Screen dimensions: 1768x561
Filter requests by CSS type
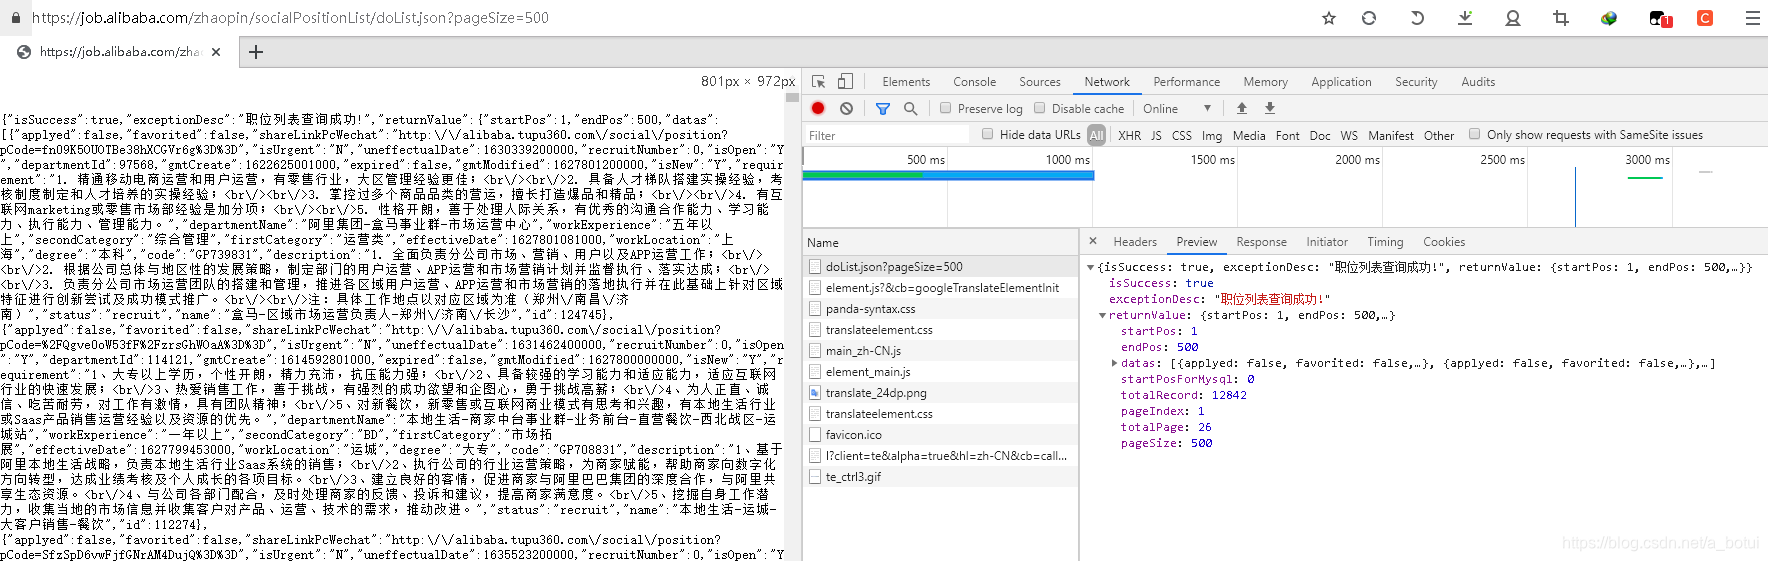click(x=1182, y=135)
